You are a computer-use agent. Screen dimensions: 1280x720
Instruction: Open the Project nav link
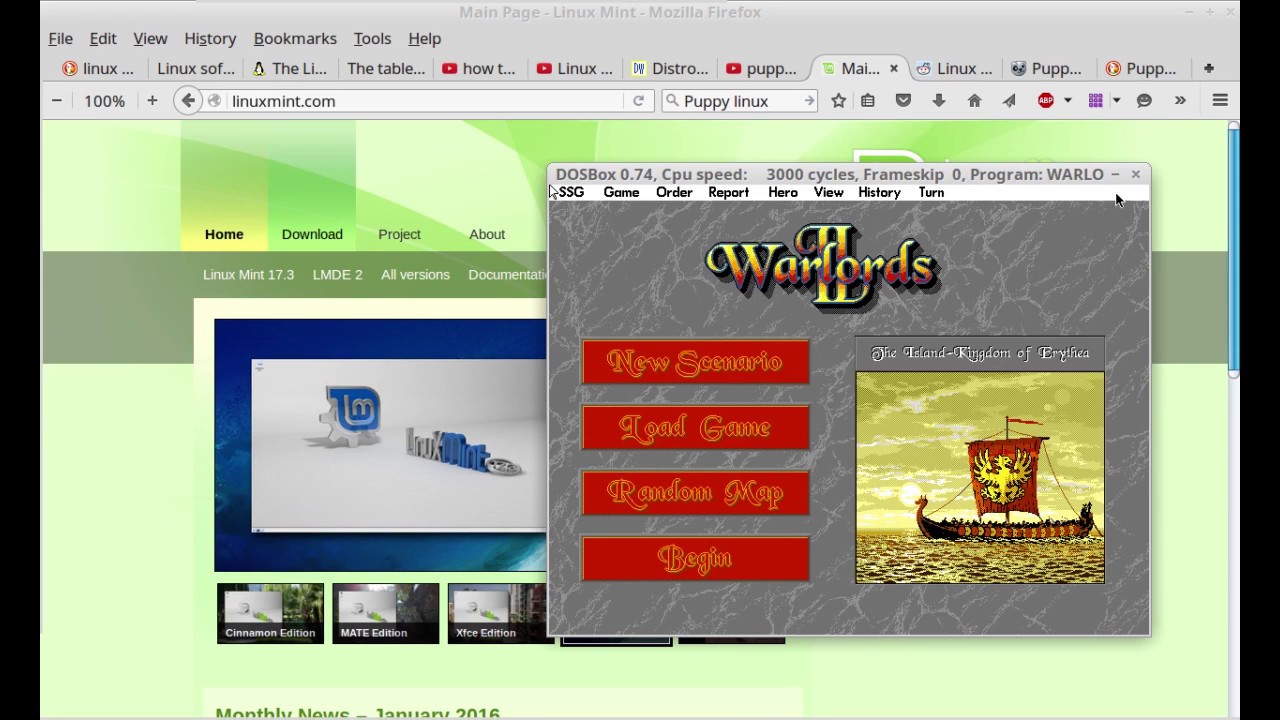click(399, 234)
